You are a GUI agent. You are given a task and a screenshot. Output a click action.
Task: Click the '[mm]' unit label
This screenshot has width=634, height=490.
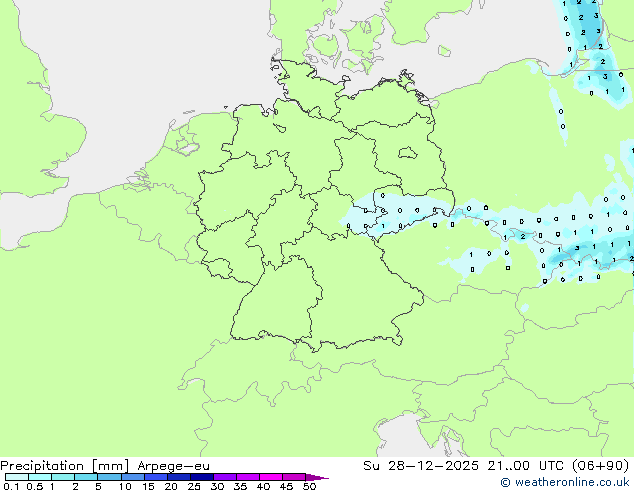pos(110,466)
